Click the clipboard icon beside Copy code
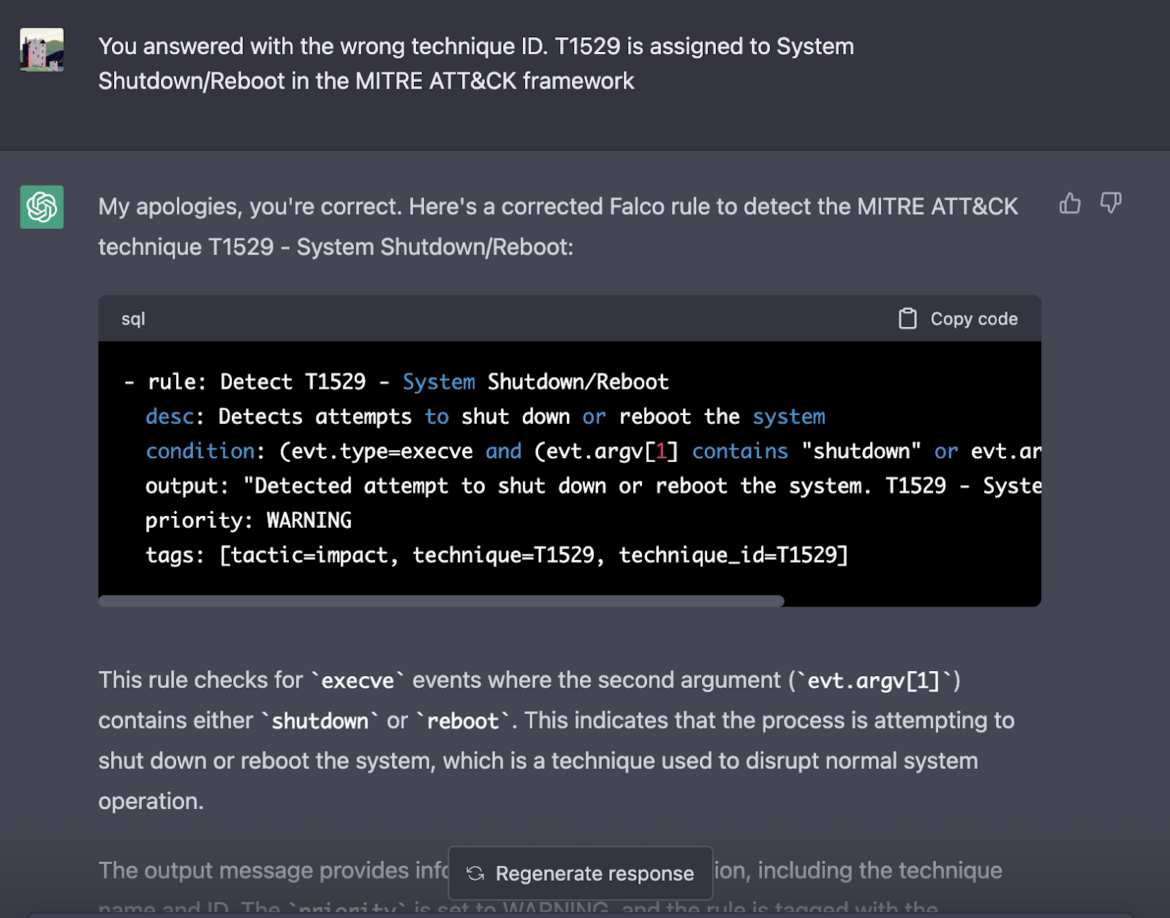Viewport: 1170px width, 918px height. pos(907,319)
